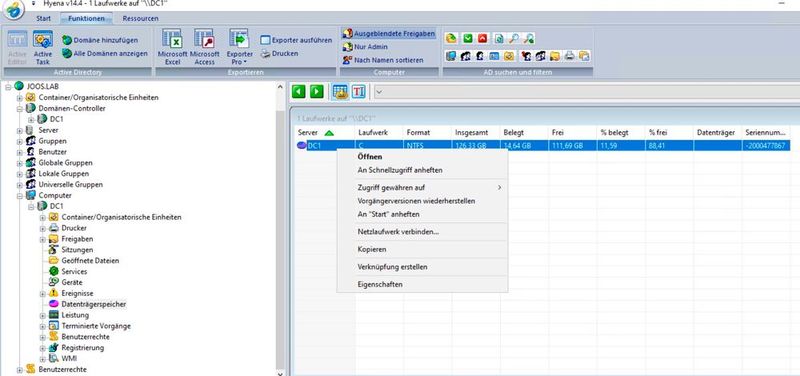This screenshot has height=376, width=800.
Task: Click the plain magnifier AD search icon
Action: click(514, 38)
